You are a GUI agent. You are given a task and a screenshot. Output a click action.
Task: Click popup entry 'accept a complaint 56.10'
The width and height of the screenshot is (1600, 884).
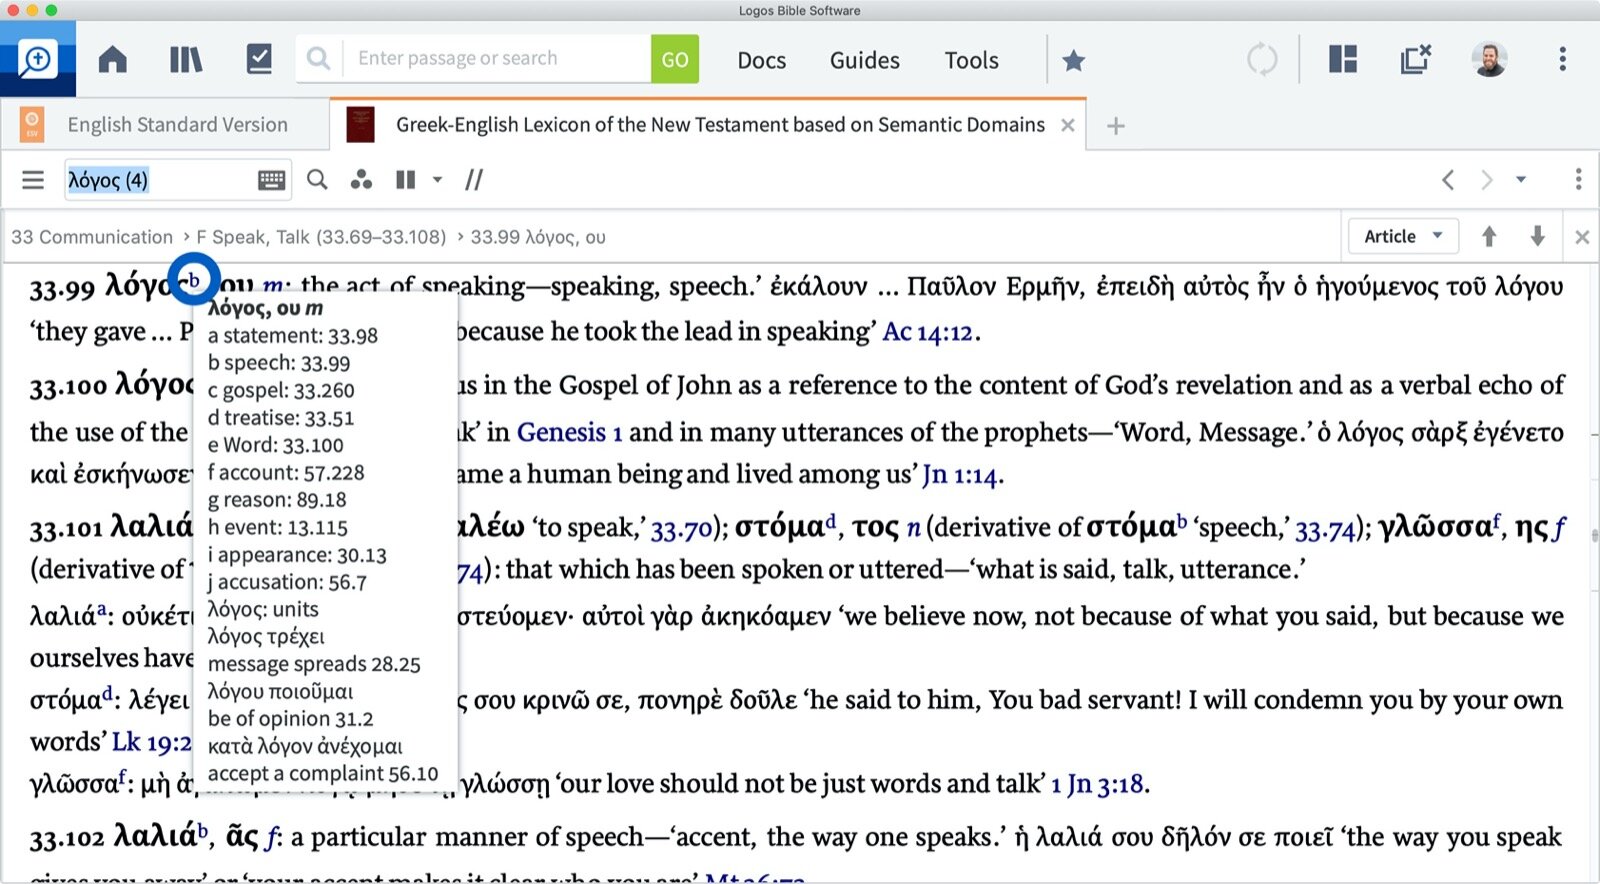click(323, 774)
